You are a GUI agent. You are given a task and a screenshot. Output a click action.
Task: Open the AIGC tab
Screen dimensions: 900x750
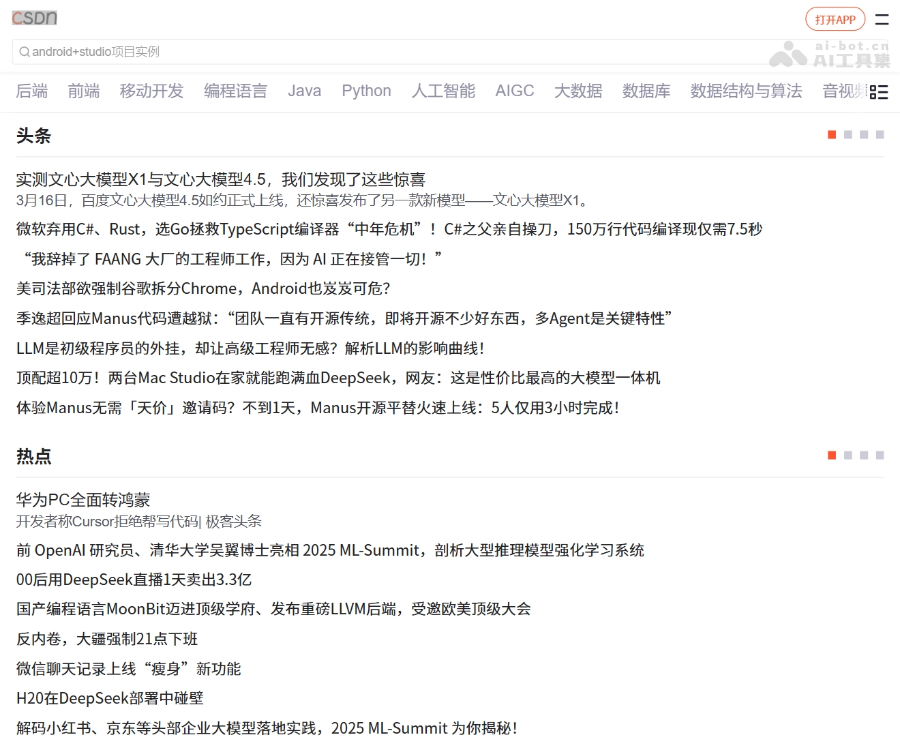514,91
